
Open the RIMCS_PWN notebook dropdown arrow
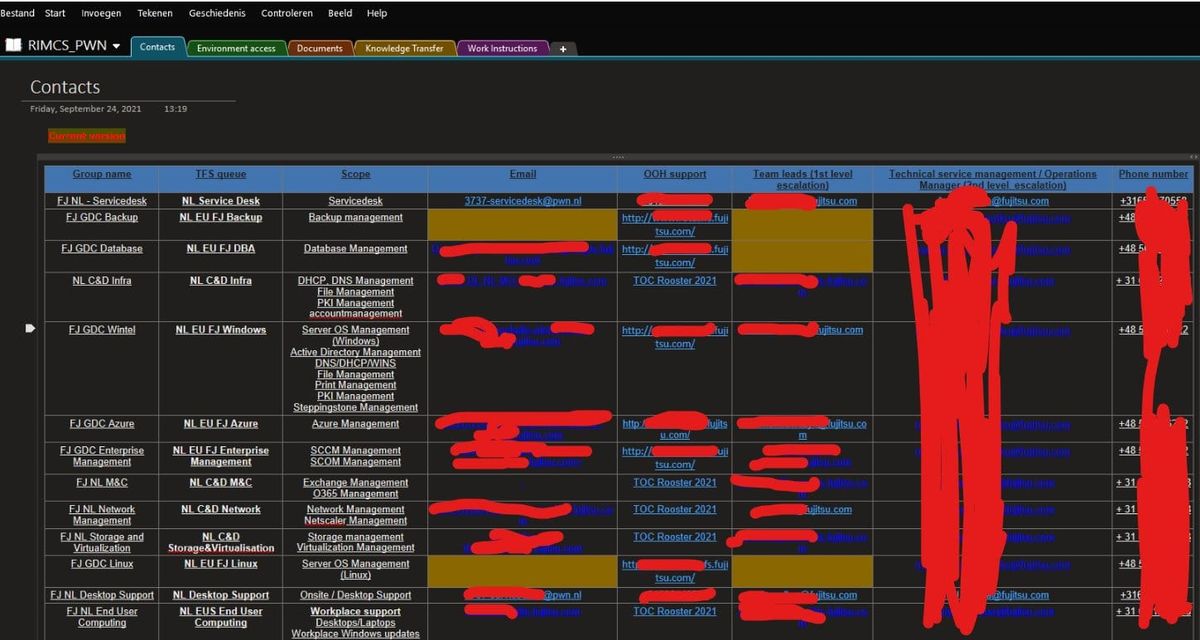pyautogui.click(x=117, y=45)
